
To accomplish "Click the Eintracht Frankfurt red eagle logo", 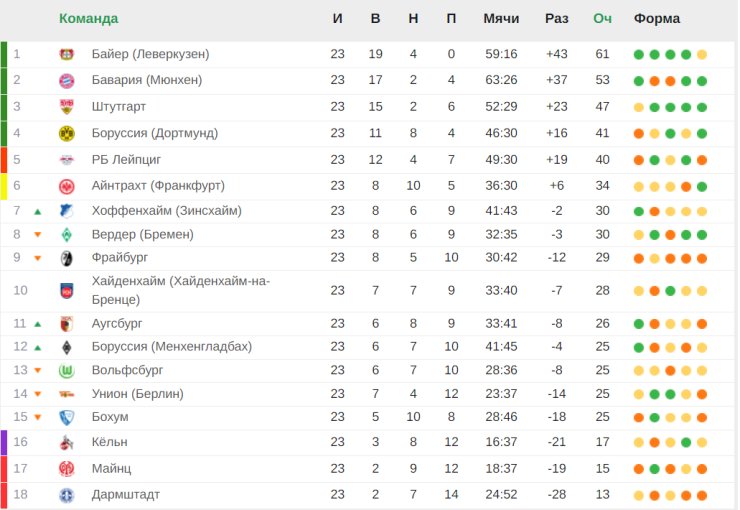I will [x=67, y=186].
